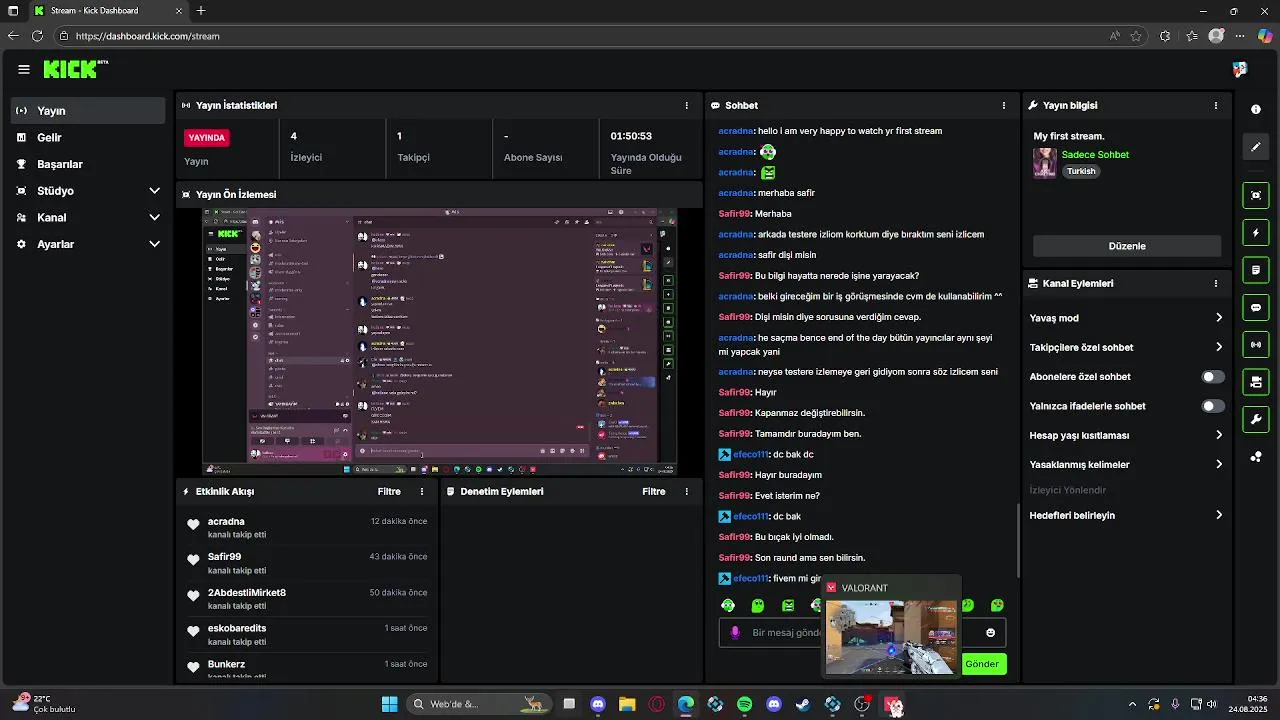Image resolution: width=1280 pixels, height=720 pixels.
Task: Go back with browser back arrow
Action: [x=13, y=36]
